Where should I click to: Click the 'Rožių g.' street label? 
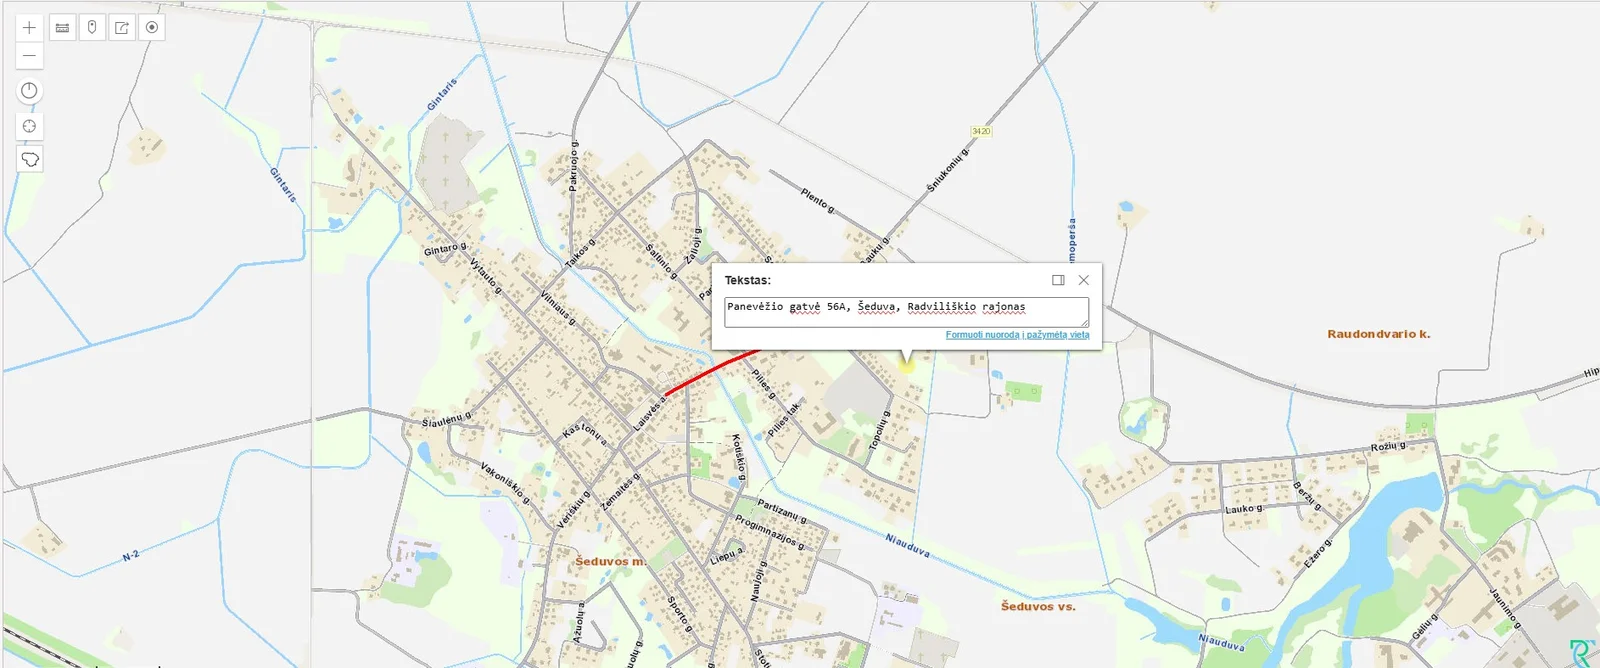point(1388,446)
